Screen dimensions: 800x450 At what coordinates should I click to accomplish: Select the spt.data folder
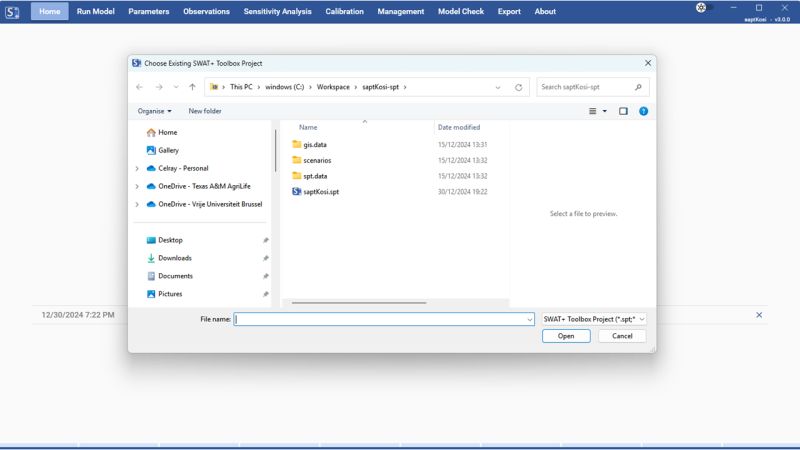[x=315, y=176]
